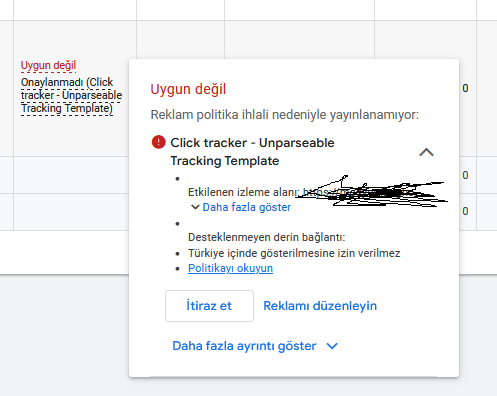
Task: Click the bottom-most 0 value in the right column
Action: pyautogui.click(x=465, y=211)
